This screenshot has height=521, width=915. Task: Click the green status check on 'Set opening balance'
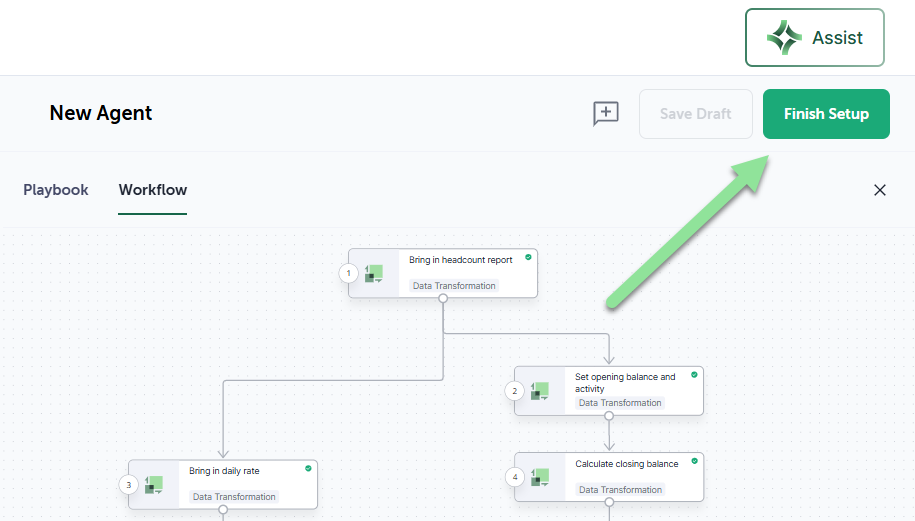pyautogui.click(x=694, y=375)
